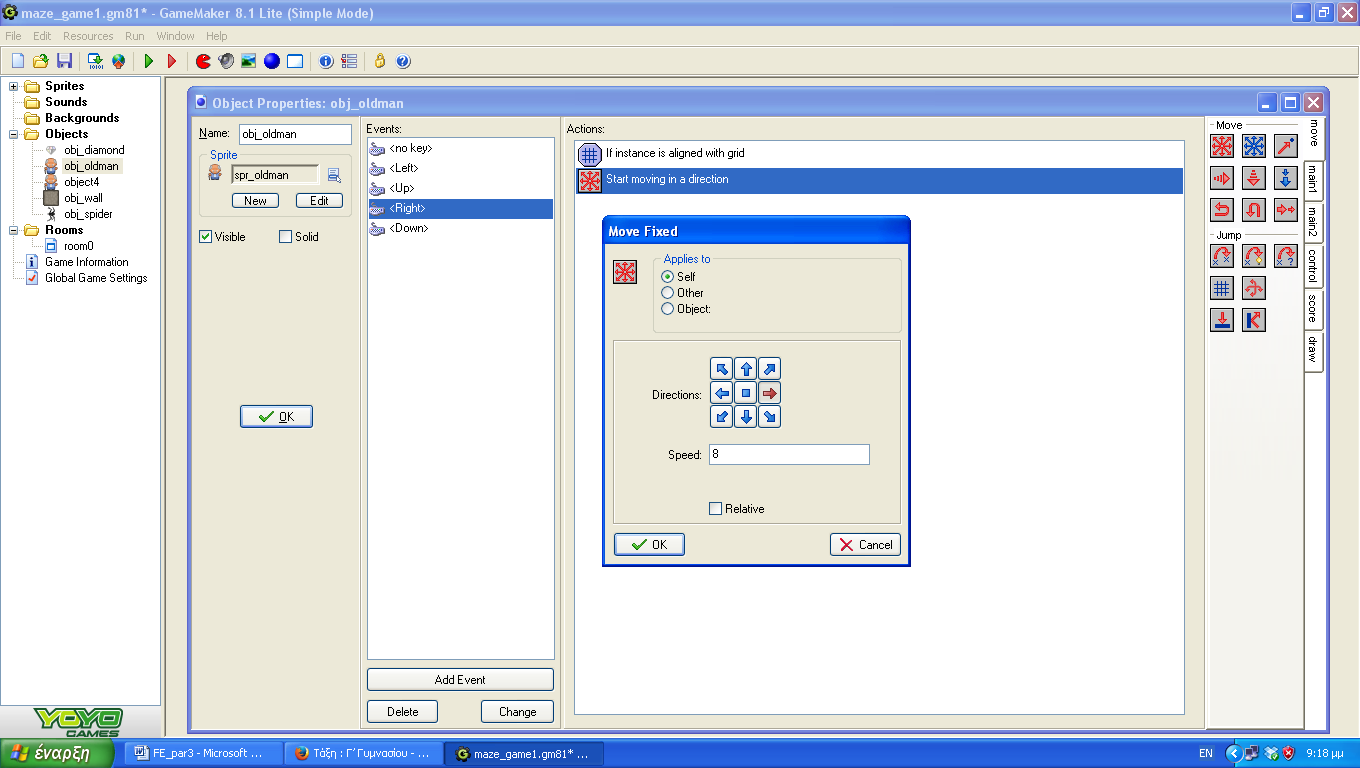This screenshot has height=768, width=1360.
Task: Click the Delete event button
Action: click(x=403, y=712)
